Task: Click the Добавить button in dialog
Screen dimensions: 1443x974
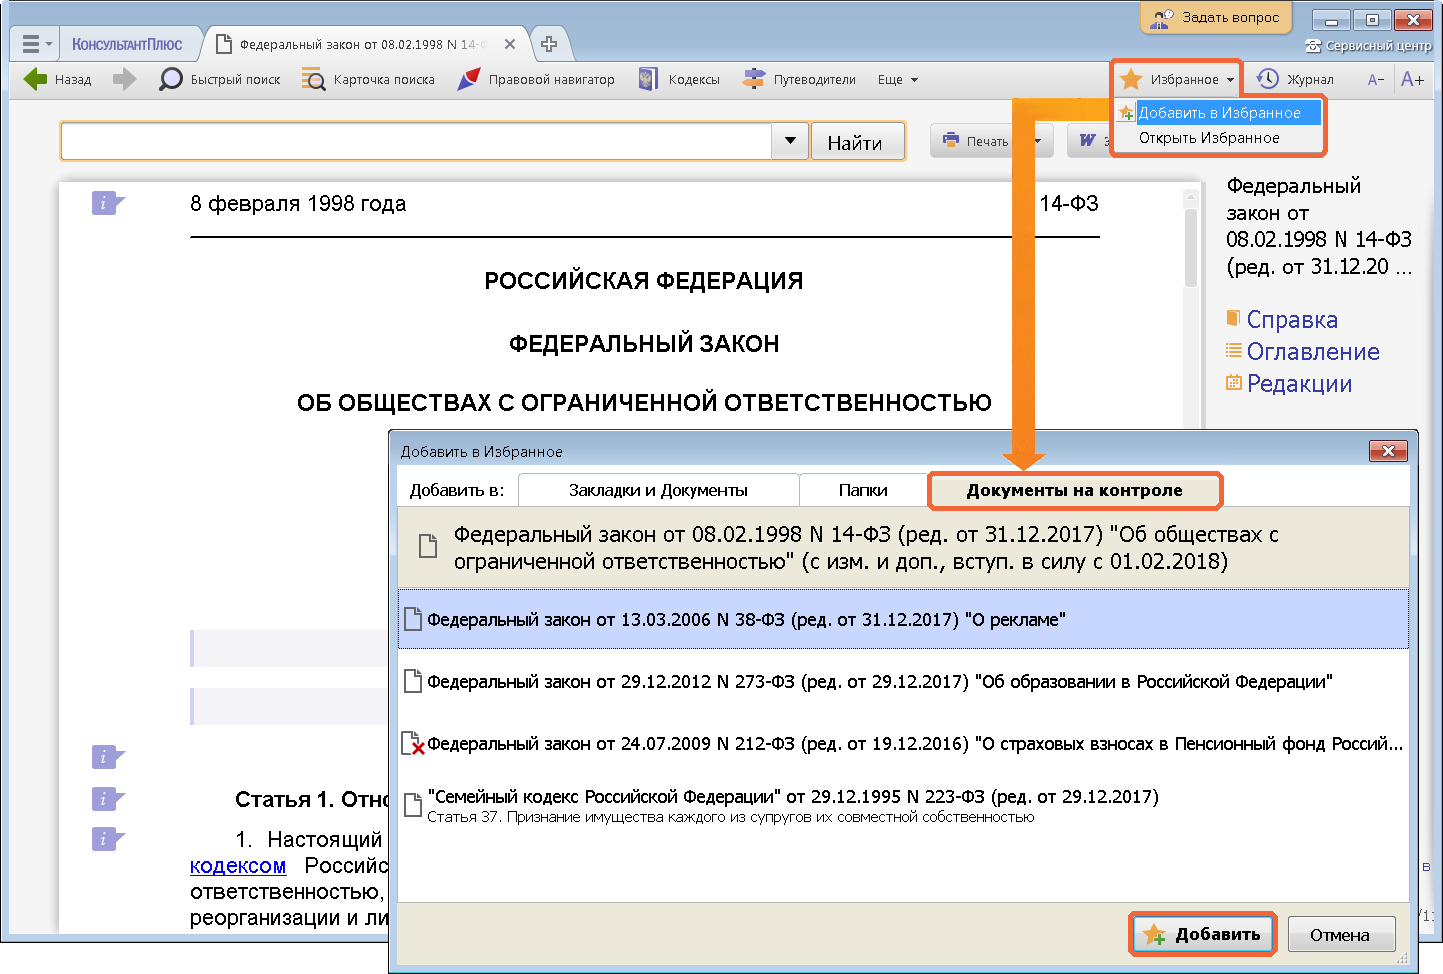Action: tap(1203, 934)
